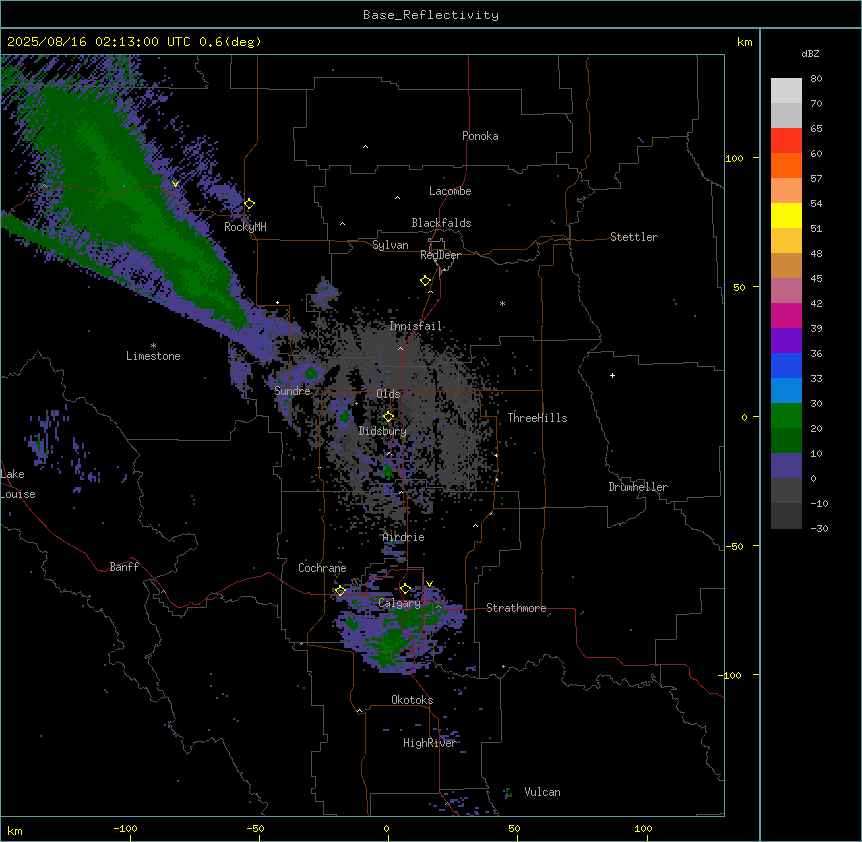
Task: Select the Lacombe label on the map
Action: pos(450,191)
